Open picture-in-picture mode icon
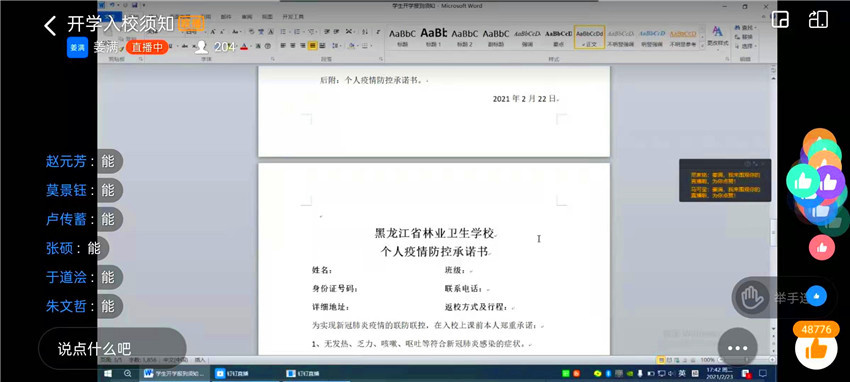Viewport: 850px width, 382px height. pyautogui.click(x=780, y=20)
